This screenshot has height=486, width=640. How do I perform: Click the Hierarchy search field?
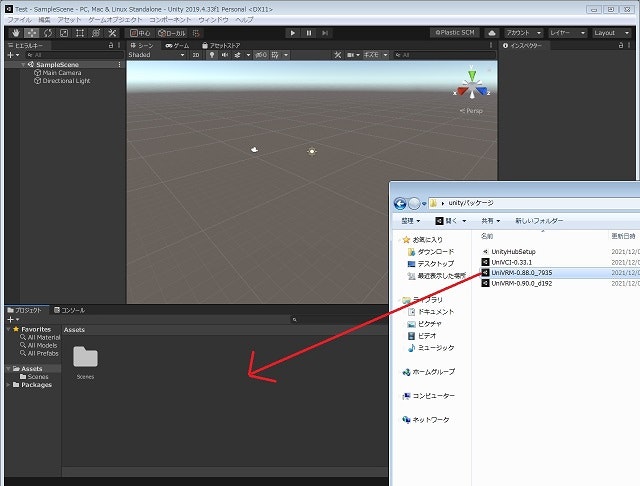74,55
